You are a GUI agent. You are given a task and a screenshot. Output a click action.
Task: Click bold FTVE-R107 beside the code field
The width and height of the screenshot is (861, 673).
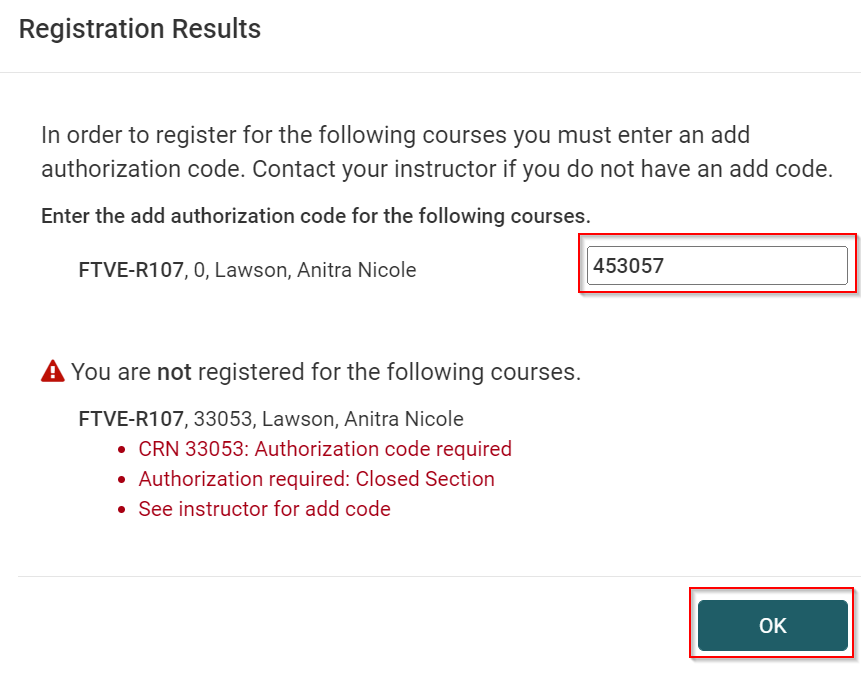(x=131, y=270)
